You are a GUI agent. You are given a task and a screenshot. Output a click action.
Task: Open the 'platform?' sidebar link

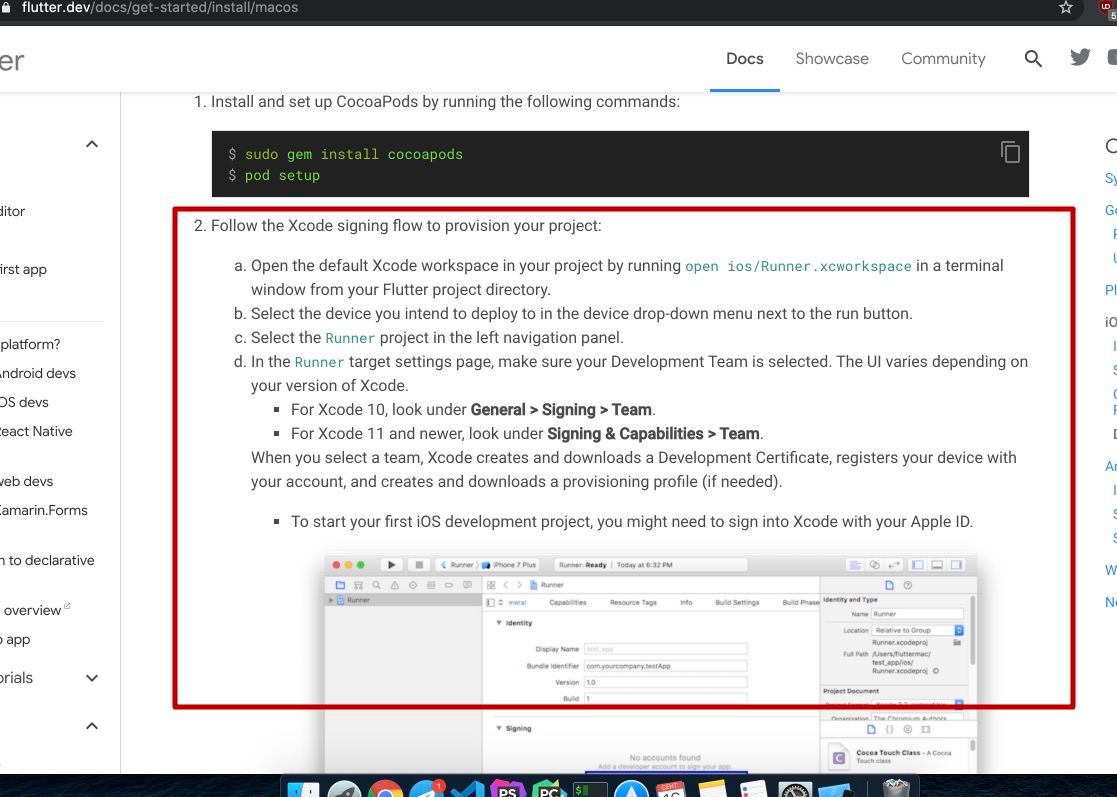point(30,345)
